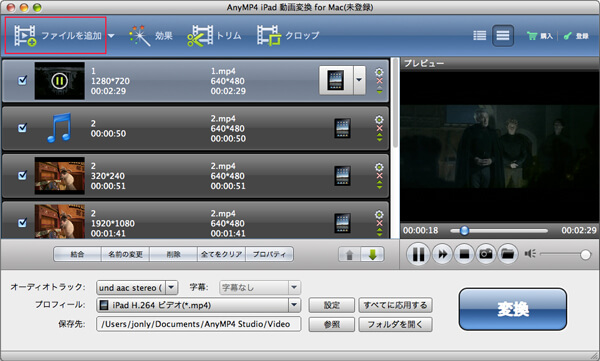Uncheck the checkbox for the 320*240 video row
Image resolution: width=600 pixels, height=361 pixels.
point(23,175)
